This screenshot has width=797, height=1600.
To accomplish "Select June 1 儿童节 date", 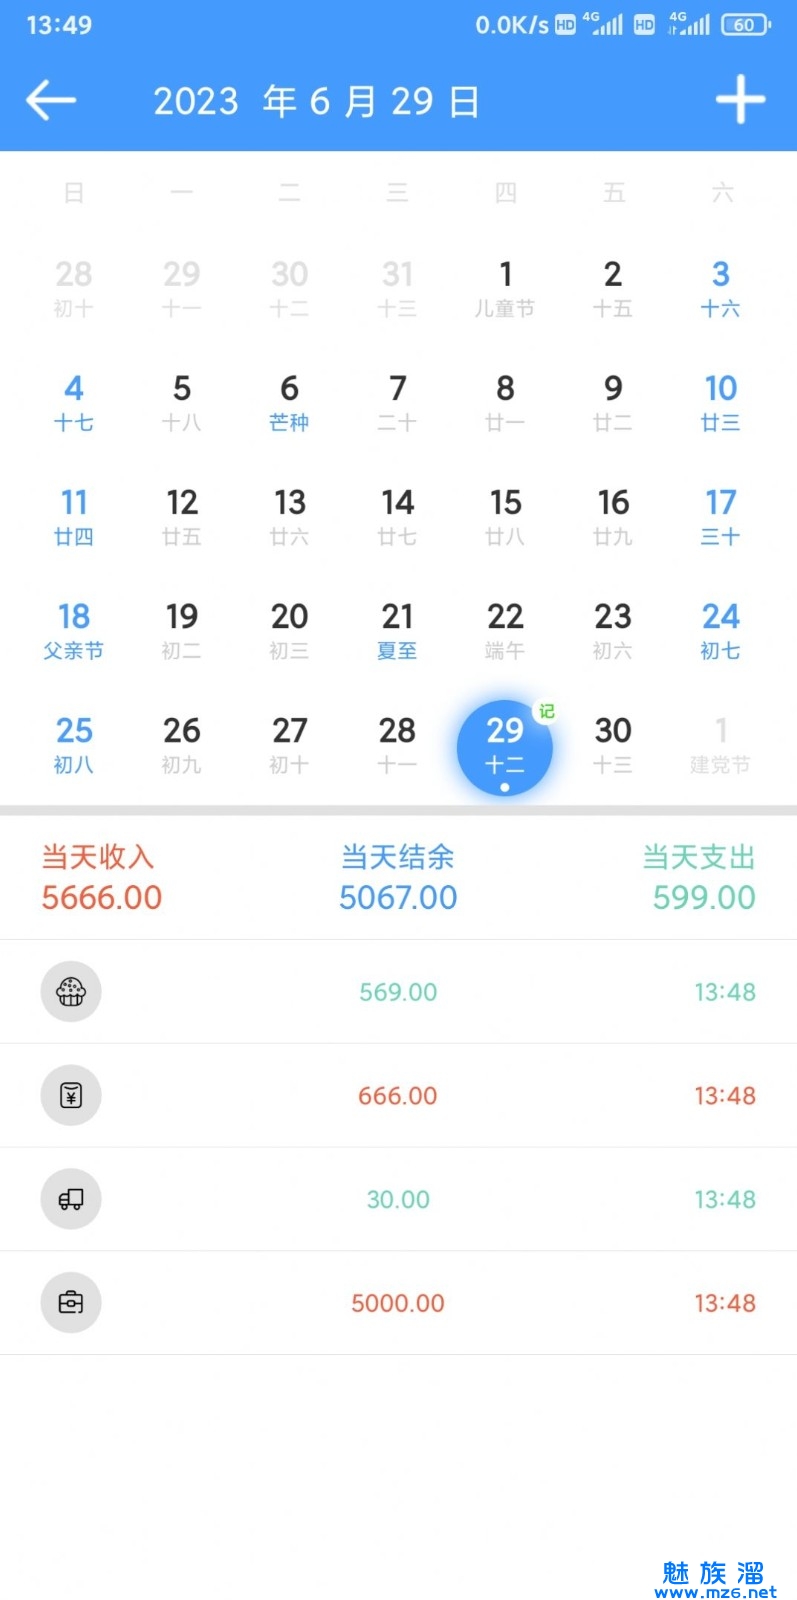I will [505, 288].
